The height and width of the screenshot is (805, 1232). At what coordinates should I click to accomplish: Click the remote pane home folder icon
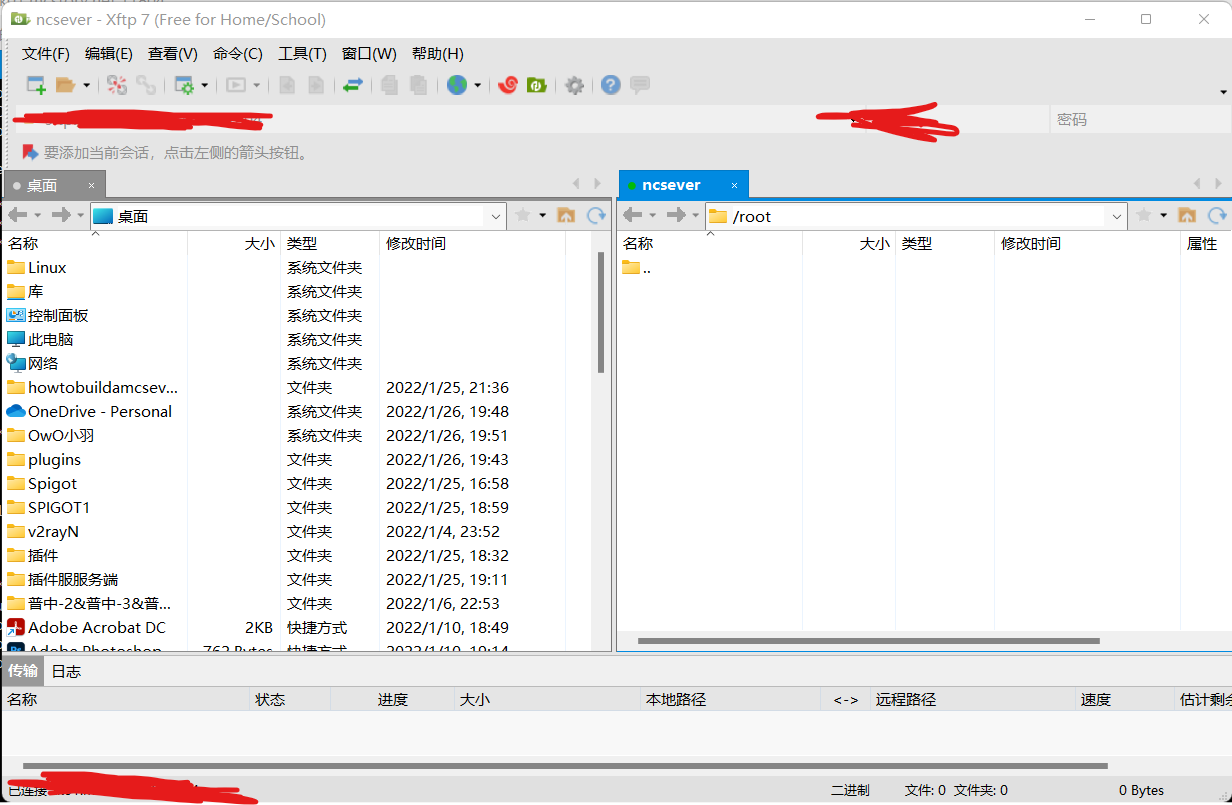point(1187,215)
